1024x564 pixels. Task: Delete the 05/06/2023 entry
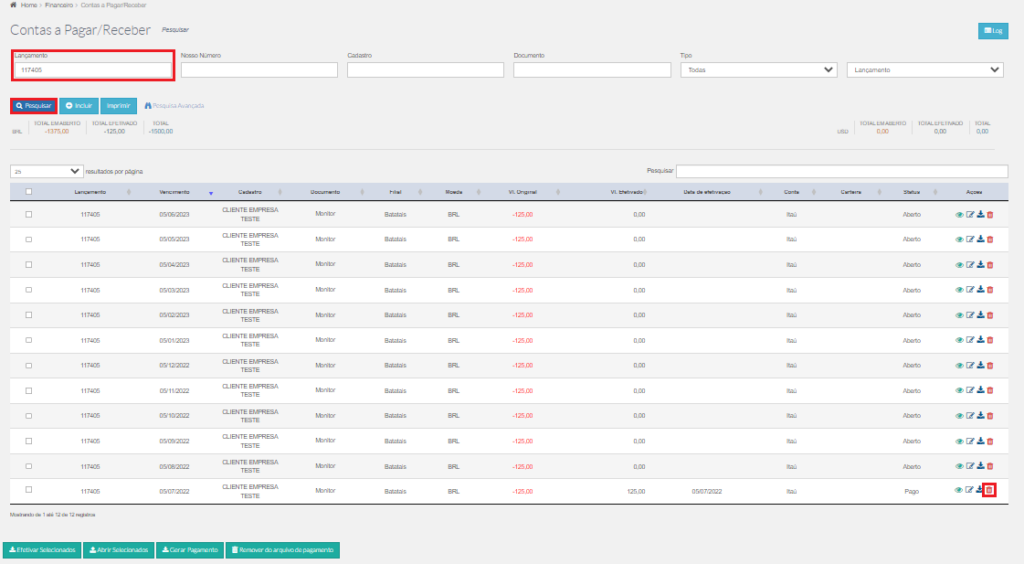coord(990,215)
